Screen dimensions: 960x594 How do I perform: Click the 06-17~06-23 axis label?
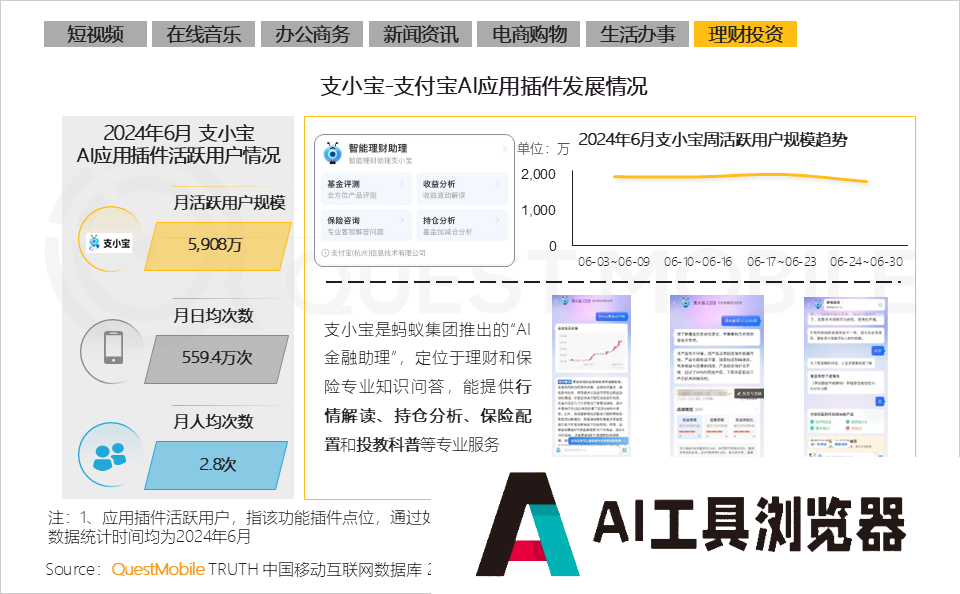click(x=782, y=262)
